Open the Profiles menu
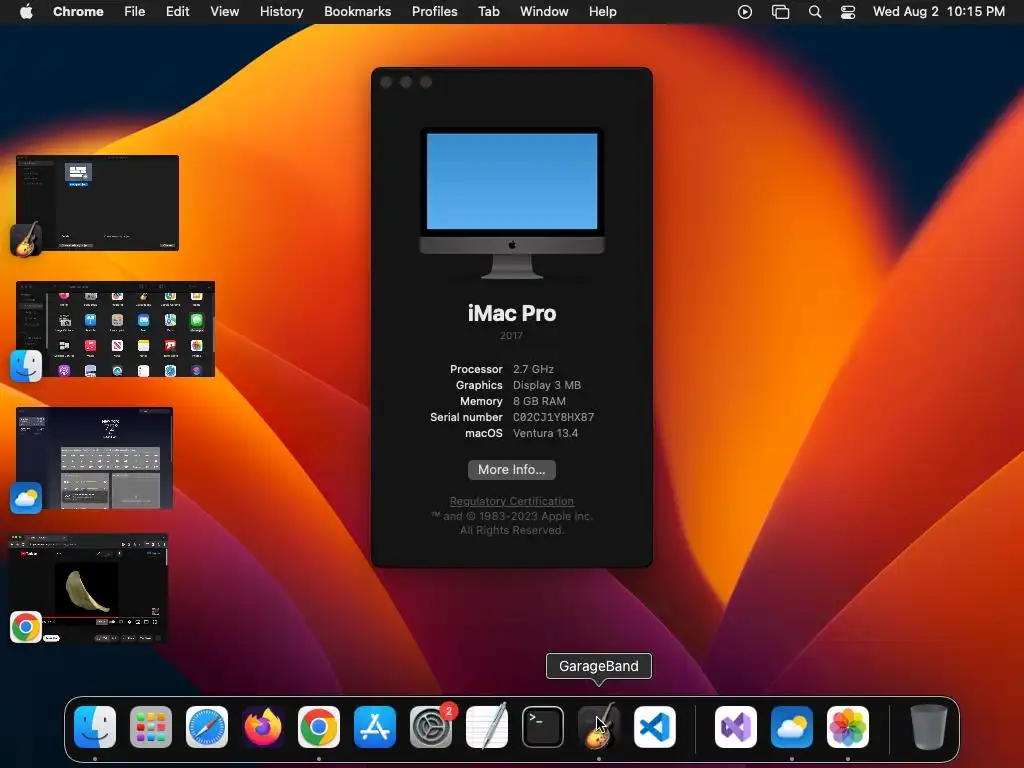 434,12
